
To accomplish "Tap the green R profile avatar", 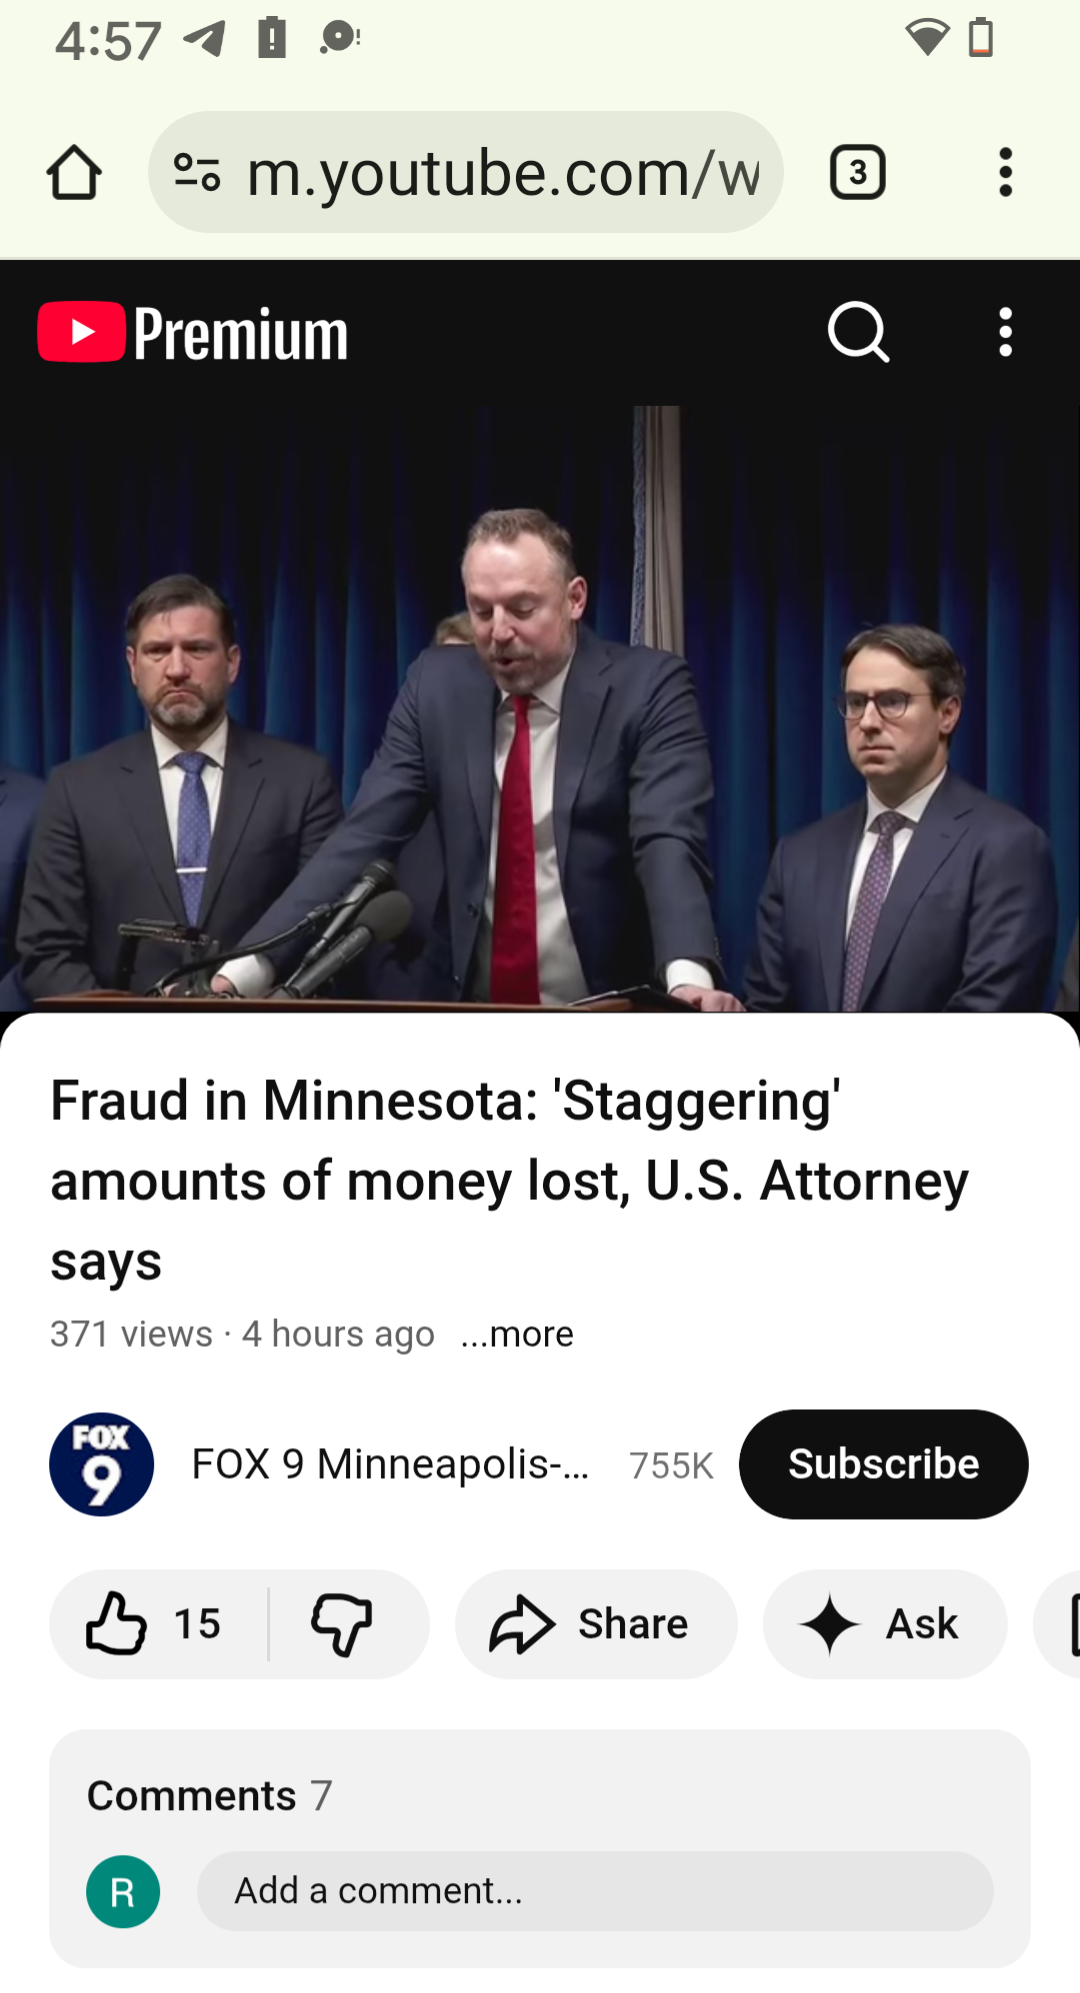I will (x=123, y=1892).
